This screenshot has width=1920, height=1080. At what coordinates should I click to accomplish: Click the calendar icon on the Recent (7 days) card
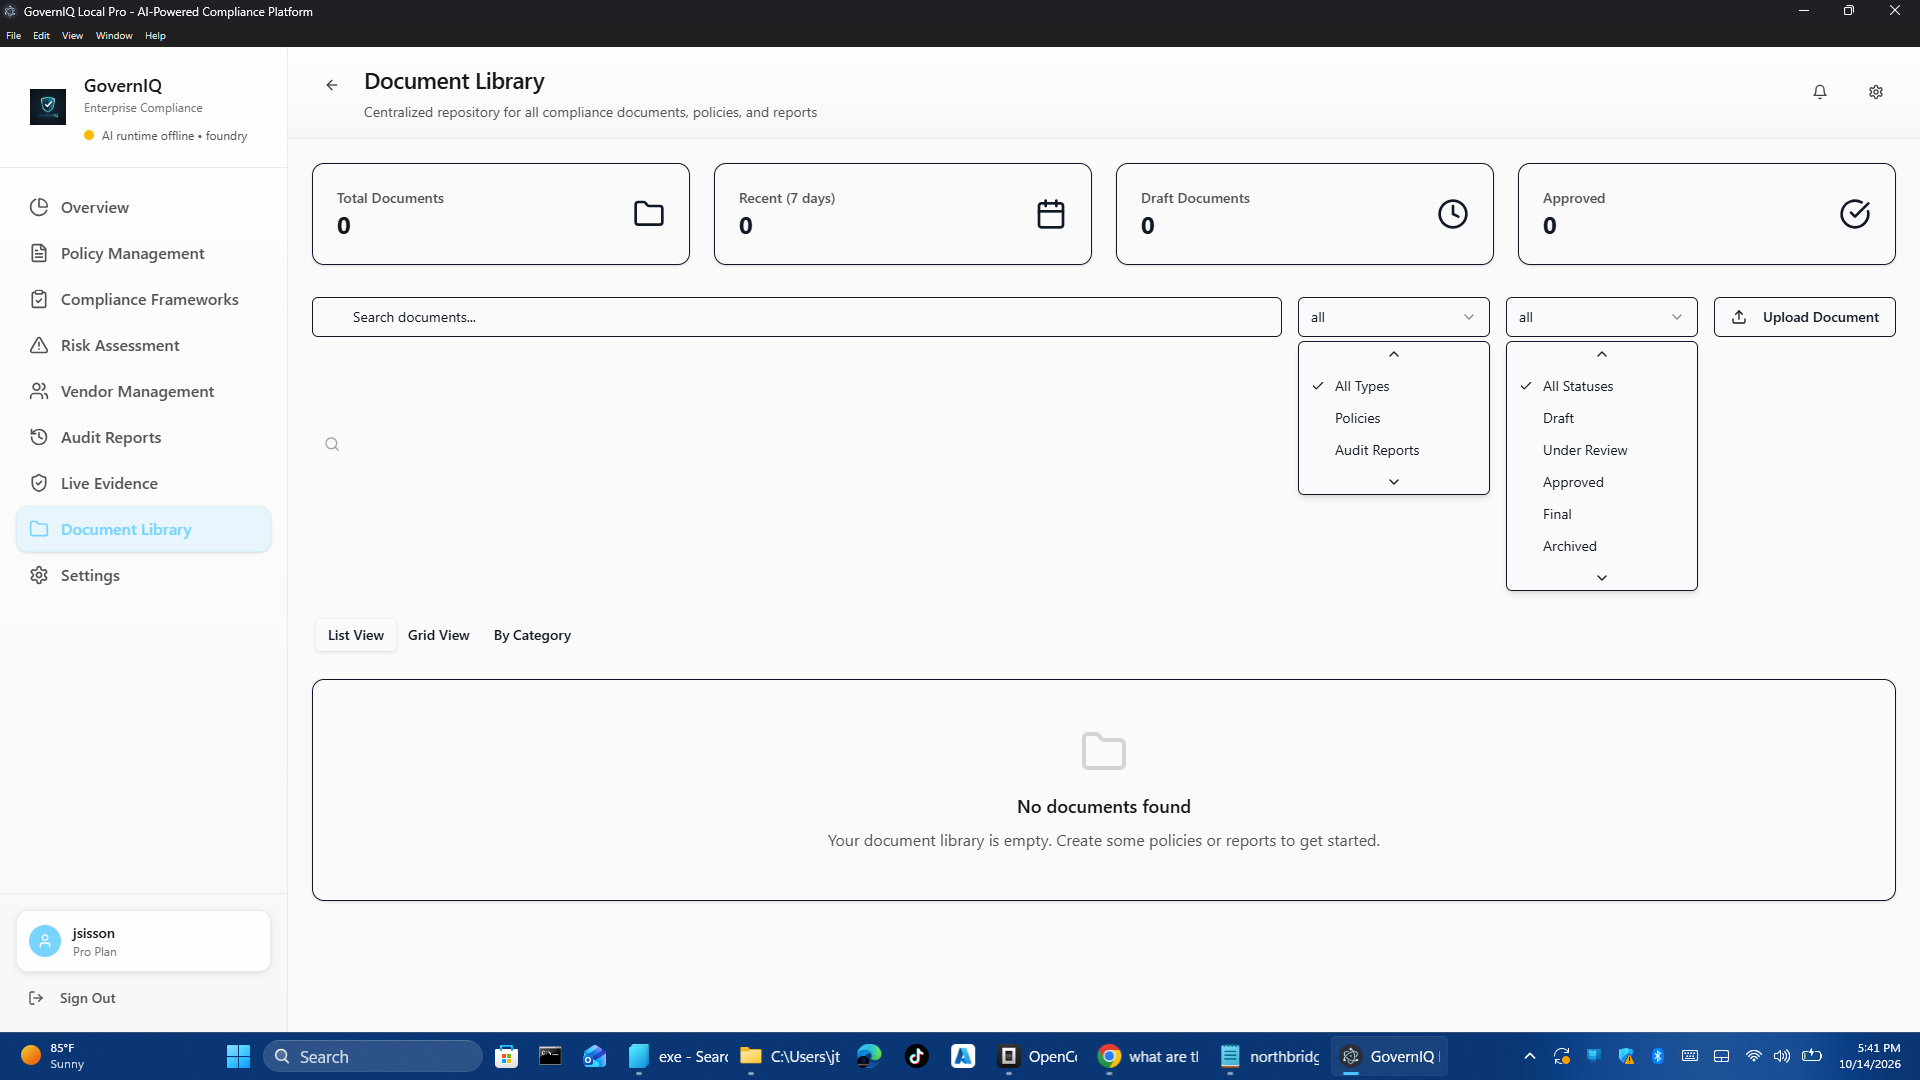click(x=1051, y=214)
